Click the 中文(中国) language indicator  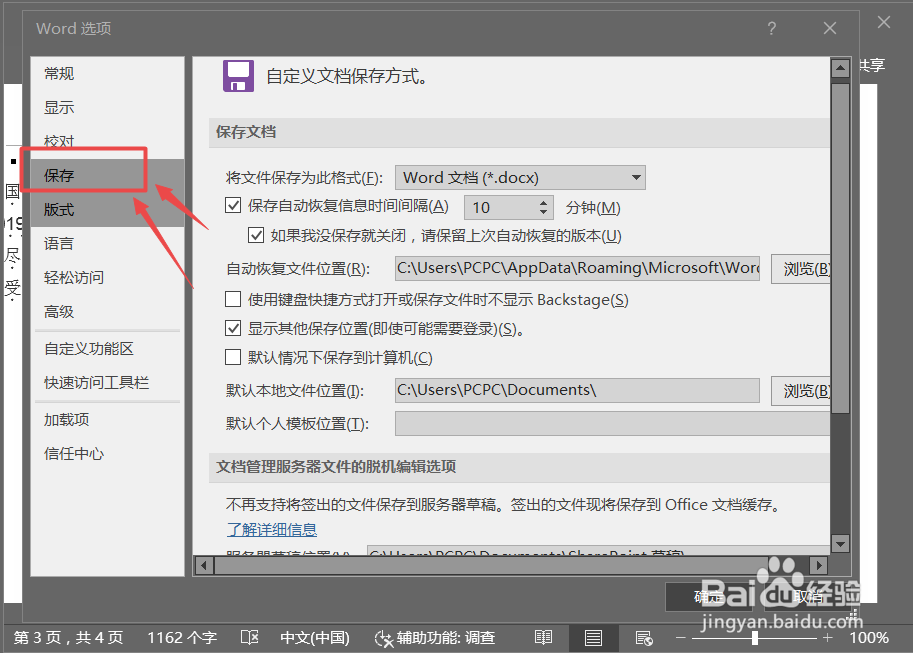(315, 638)
